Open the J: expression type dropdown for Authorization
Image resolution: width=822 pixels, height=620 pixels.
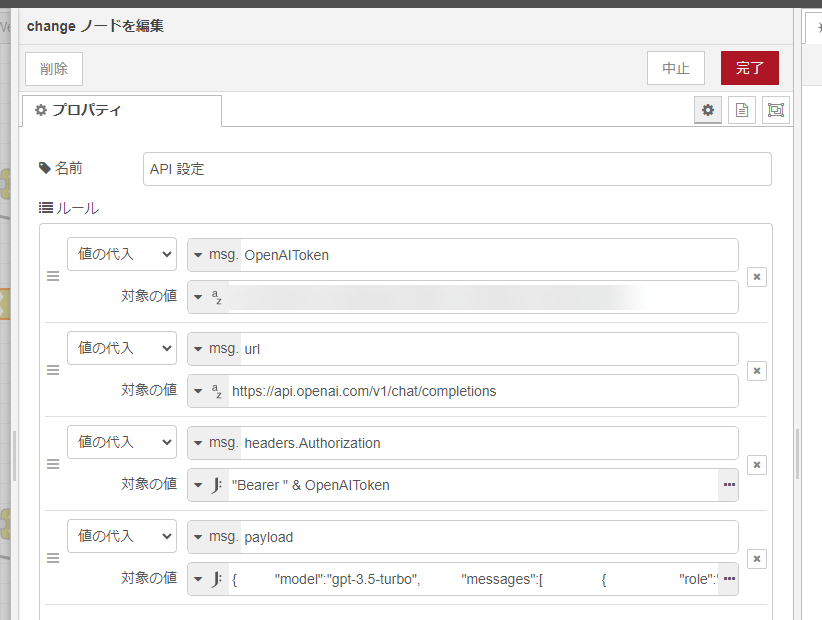(x=206, y=485)
